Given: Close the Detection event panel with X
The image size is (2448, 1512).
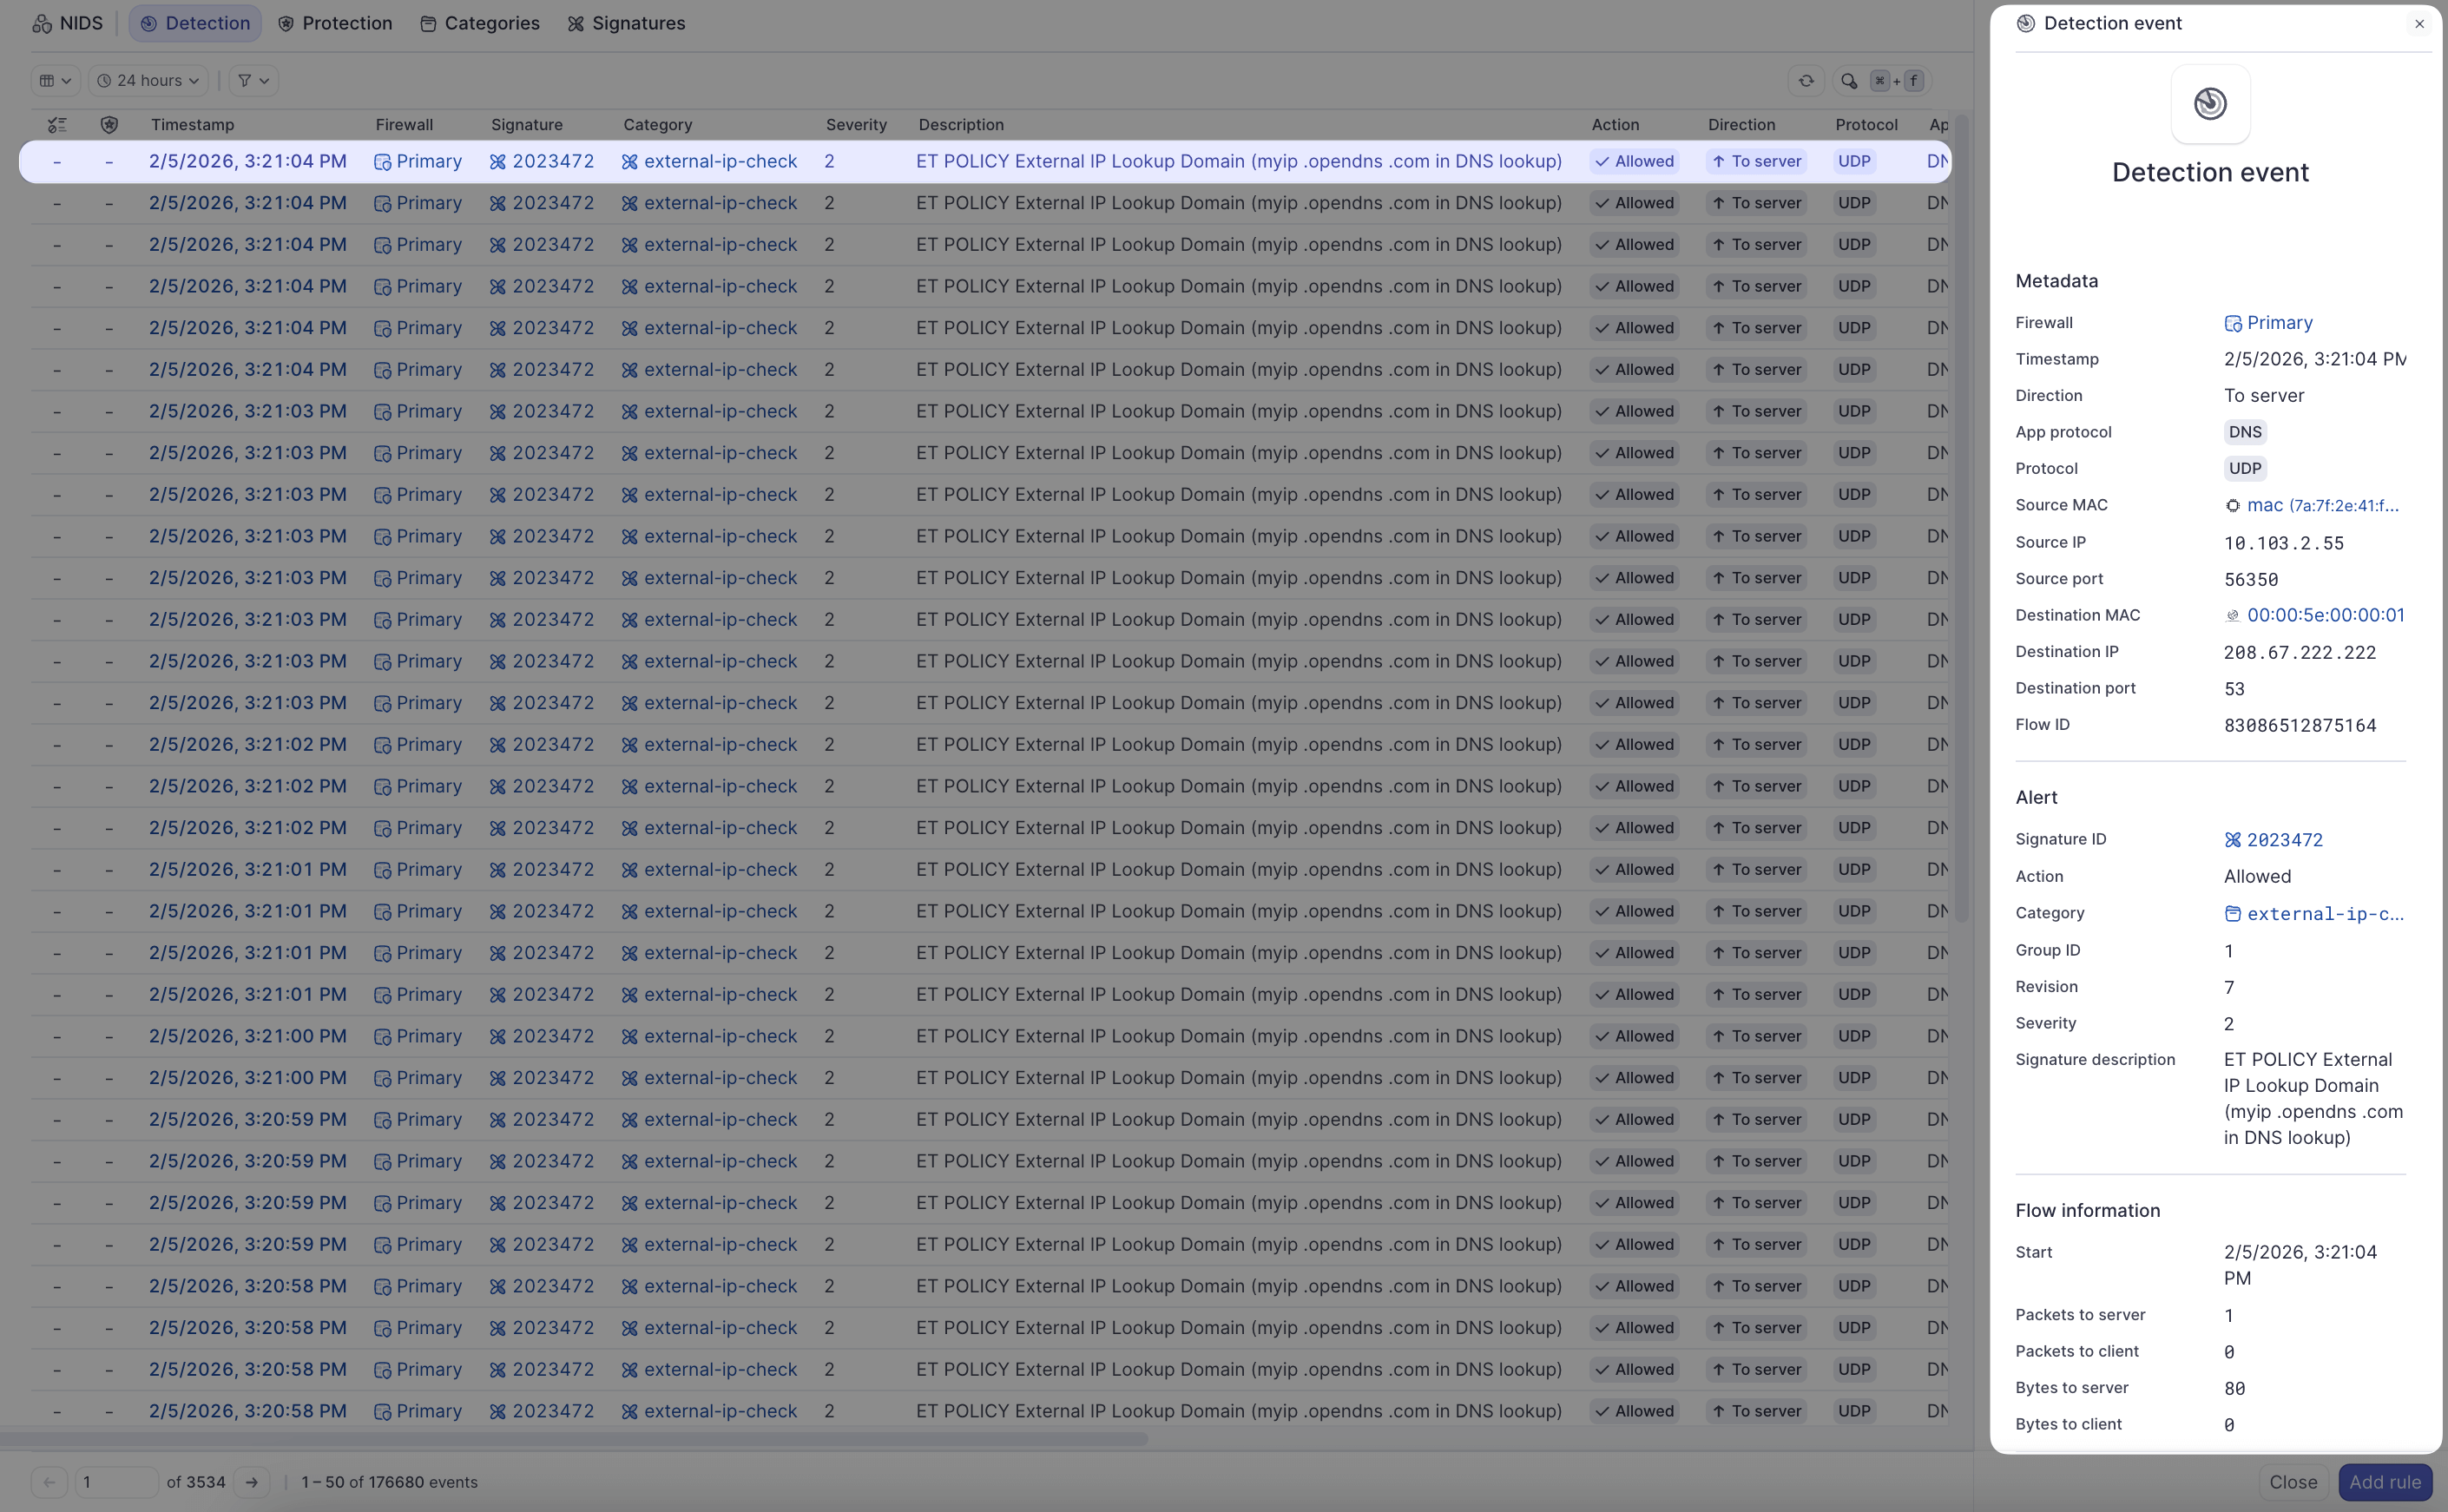Looking at the screenshot, I should point(2419,24).
